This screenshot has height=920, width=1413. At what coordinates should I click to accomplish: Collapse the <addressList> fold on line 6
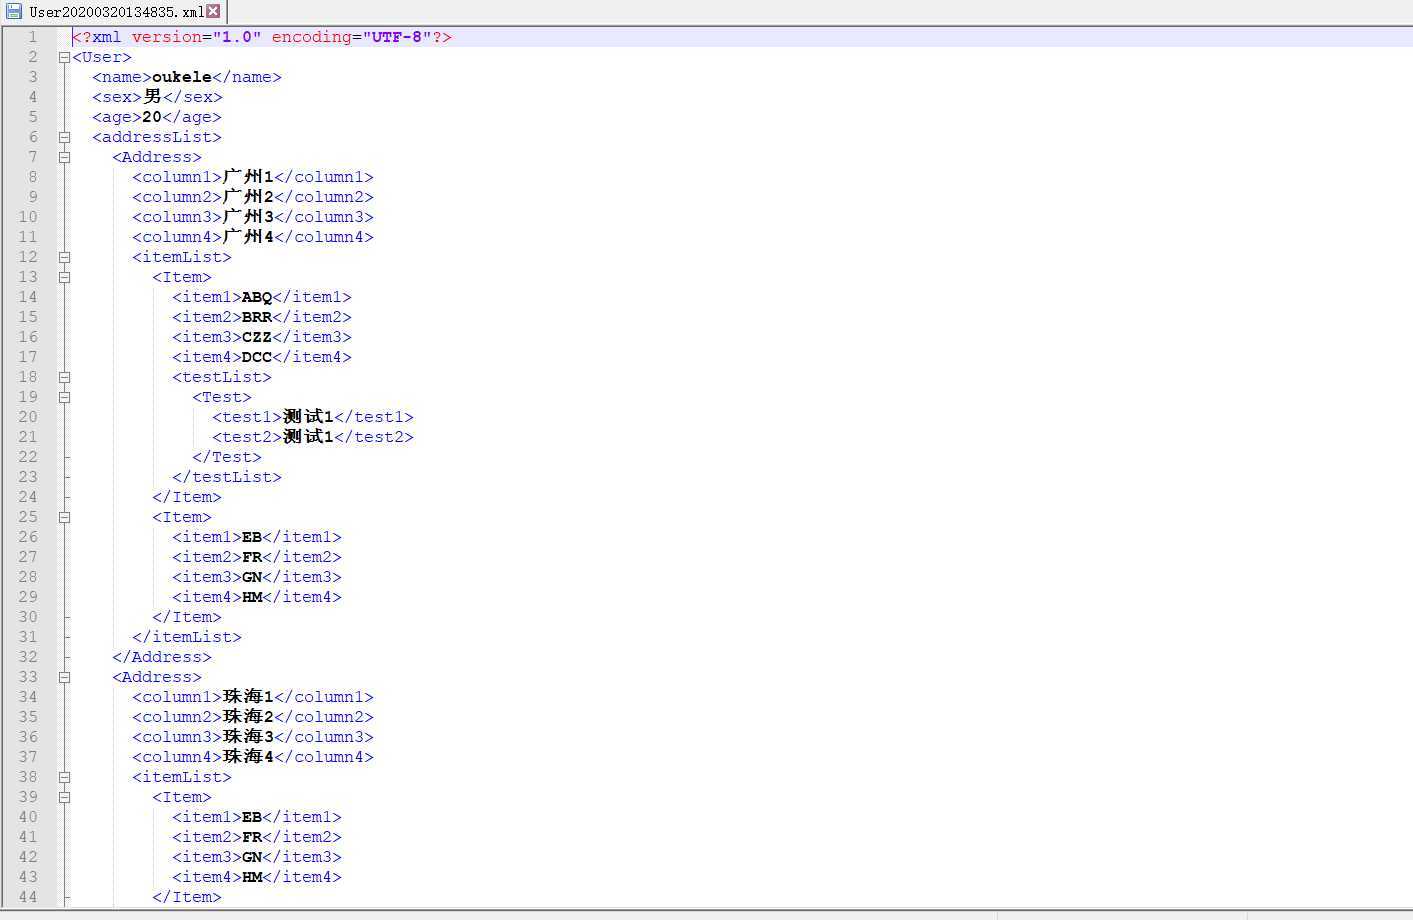coord(64,137)
